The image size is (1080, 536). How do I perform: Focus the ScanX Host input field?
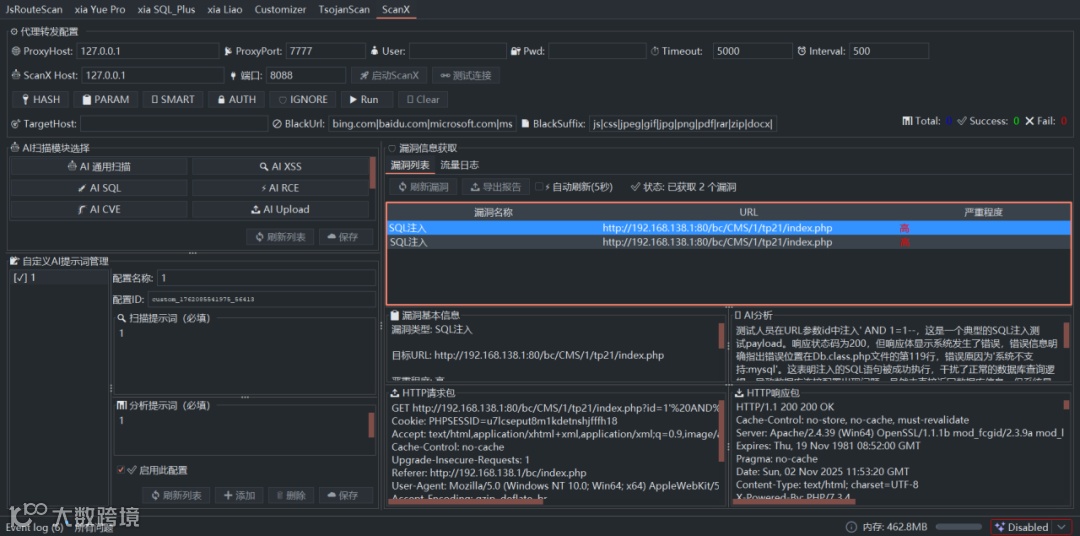[x=153, y=75]
